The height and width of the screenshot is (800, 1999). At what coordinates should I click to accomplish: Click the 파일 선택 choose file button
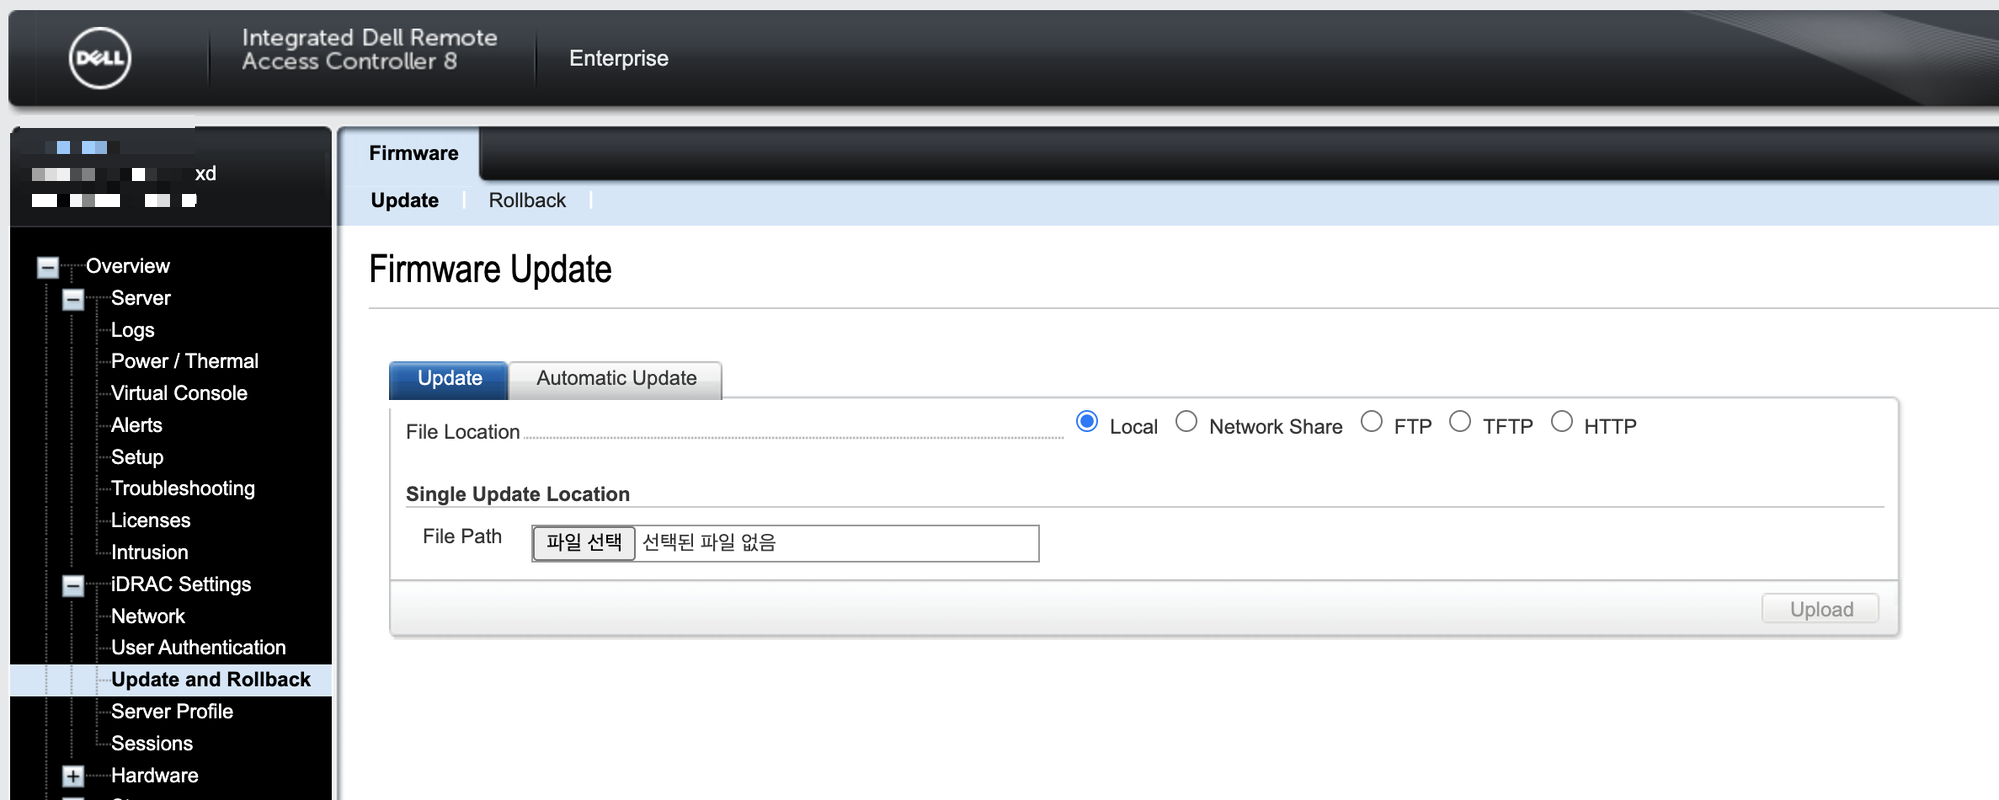[x=584, y=543]
